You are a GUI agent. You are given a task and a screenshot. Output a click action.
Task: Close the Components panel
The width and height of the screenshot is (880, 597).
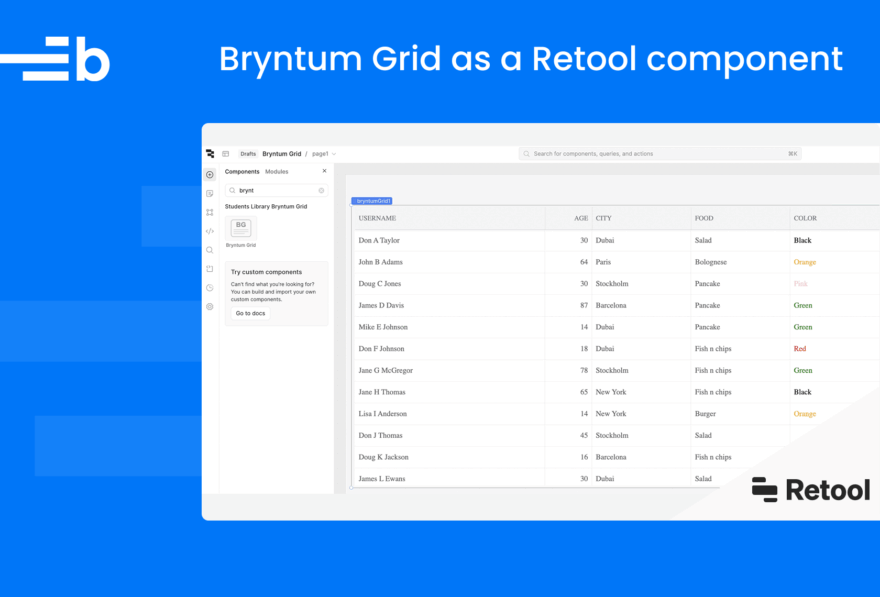[x=324, y=171]
